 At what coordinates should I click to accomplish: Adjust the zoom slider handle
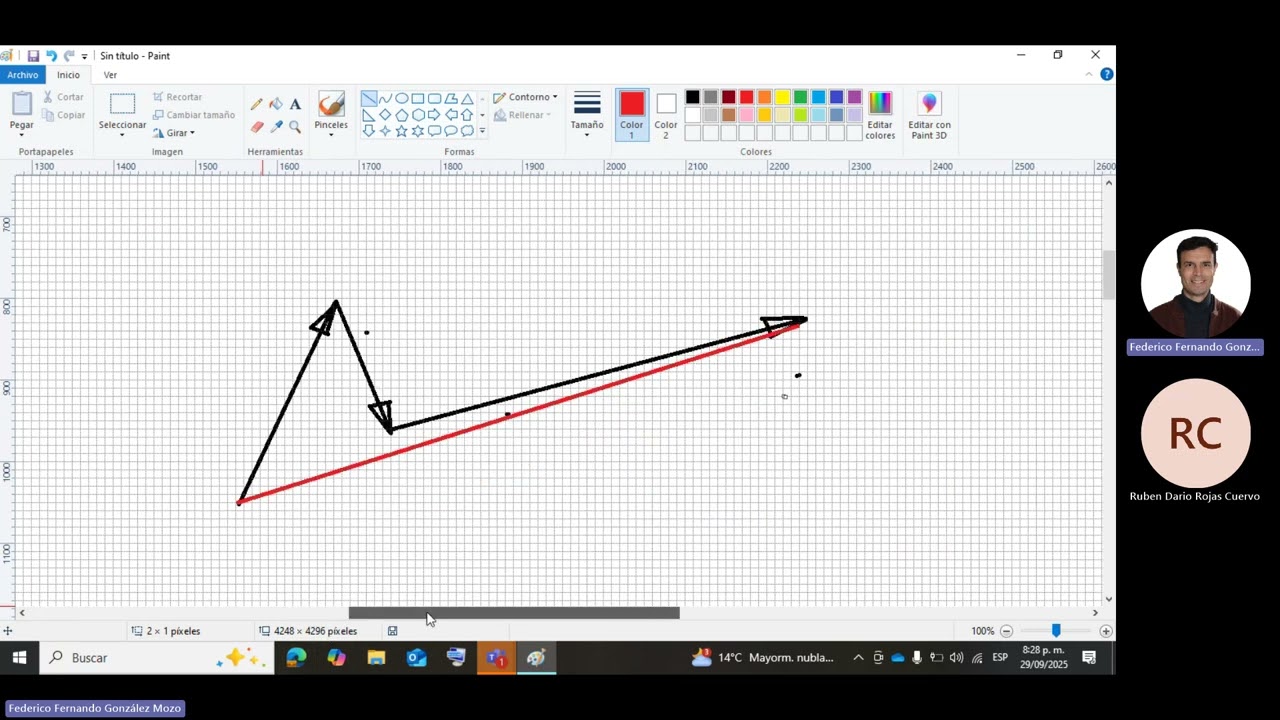point(1056,631)
